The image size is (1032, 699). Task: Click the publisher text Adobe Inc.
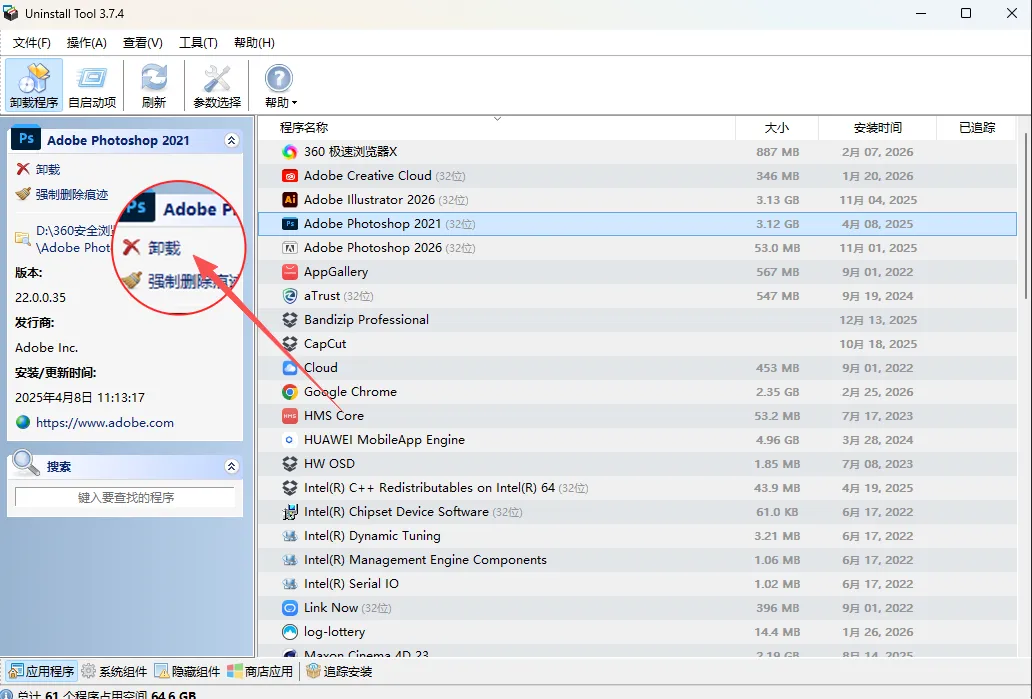pyautogui.click(x=46, y=348)
